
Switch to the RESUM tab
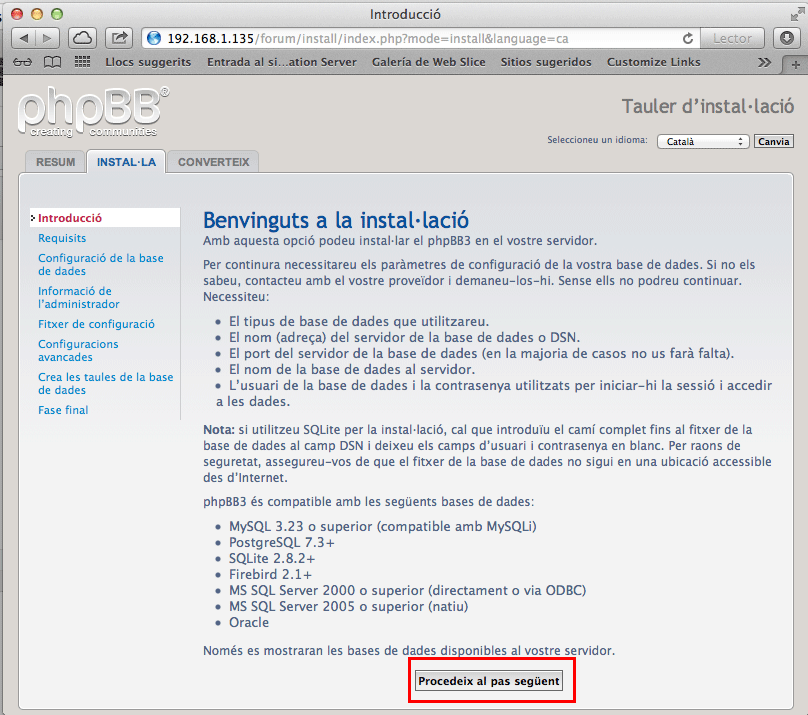[55, 162]
